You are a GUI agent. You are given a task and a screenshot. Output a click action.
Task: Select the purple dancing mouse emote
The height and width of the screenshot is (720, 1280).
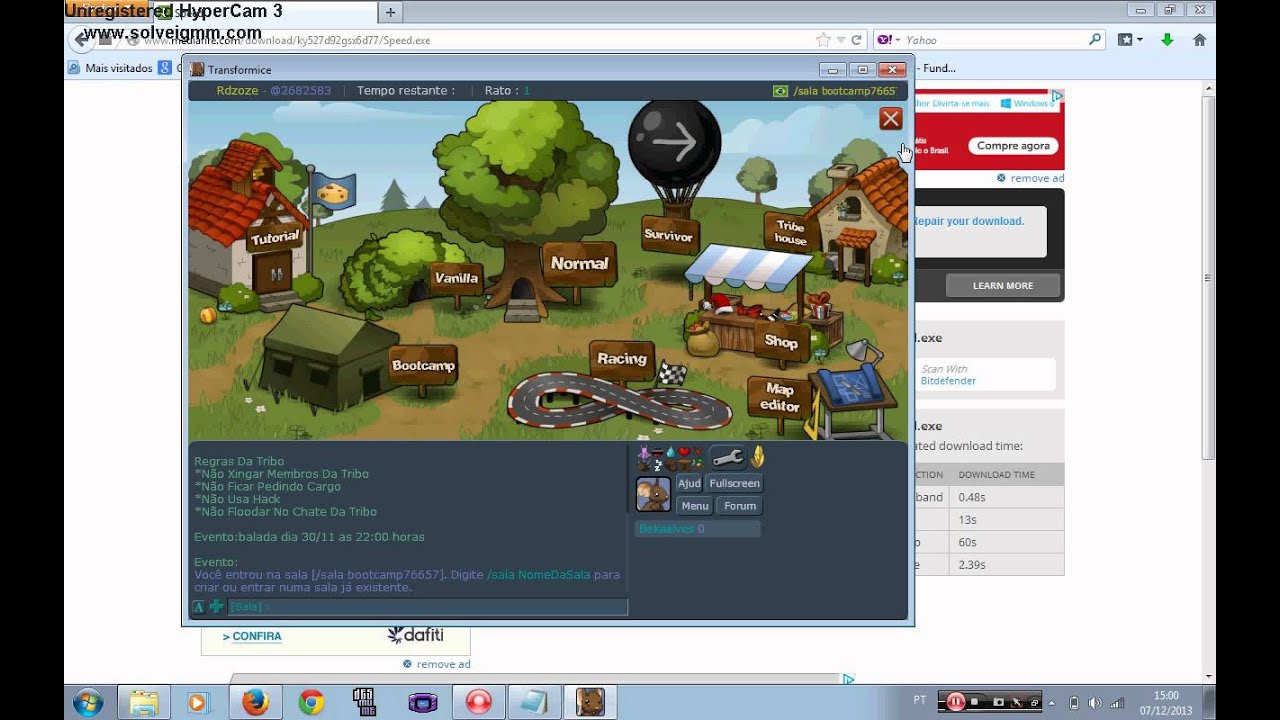click(x=644, y=452)
